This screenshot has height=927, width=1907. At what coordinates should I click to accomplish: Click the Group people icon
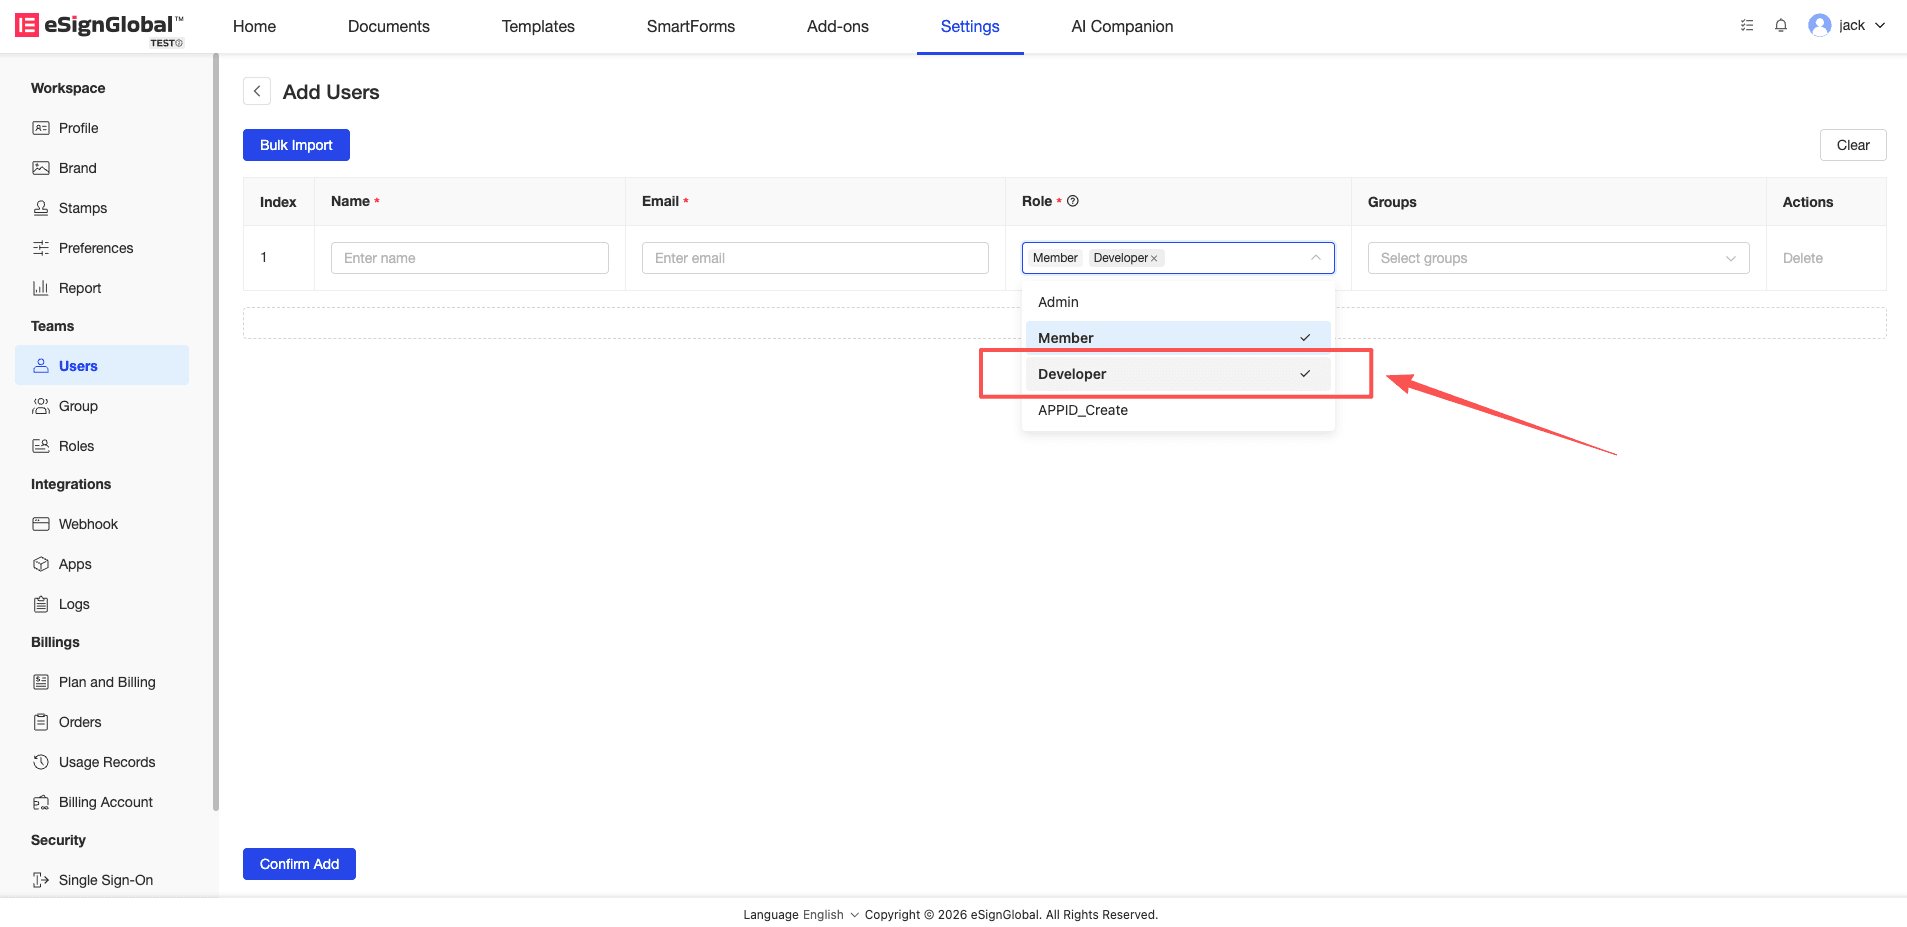[41, 406]
